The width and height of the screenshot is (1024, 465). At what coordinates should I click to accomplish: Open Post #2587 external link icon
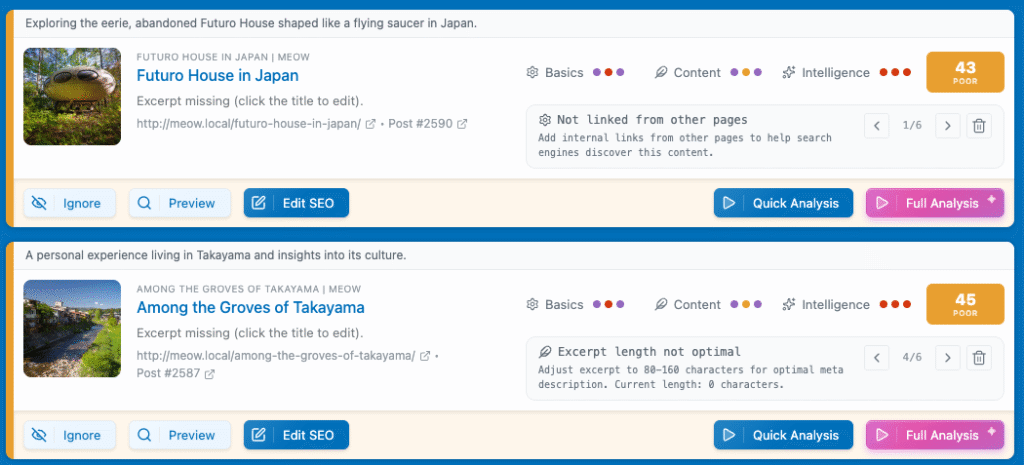(x=211, y=374)
